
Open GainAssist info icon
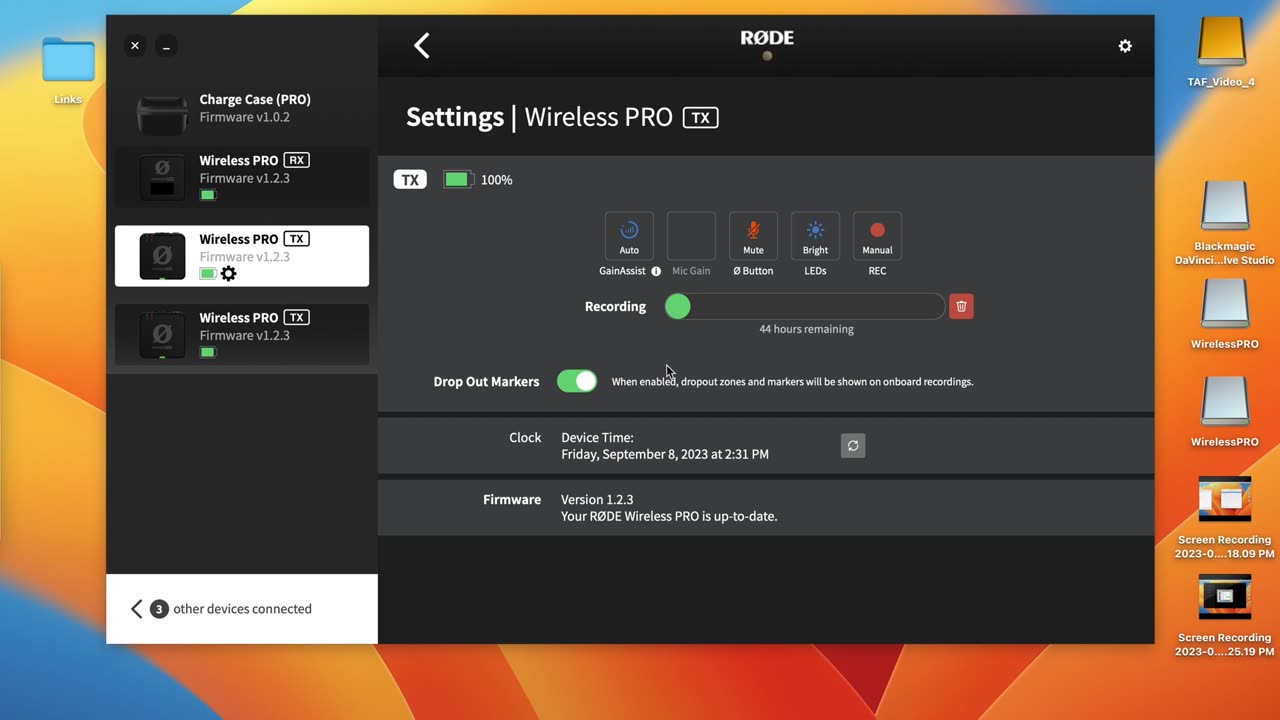[656, 271]
